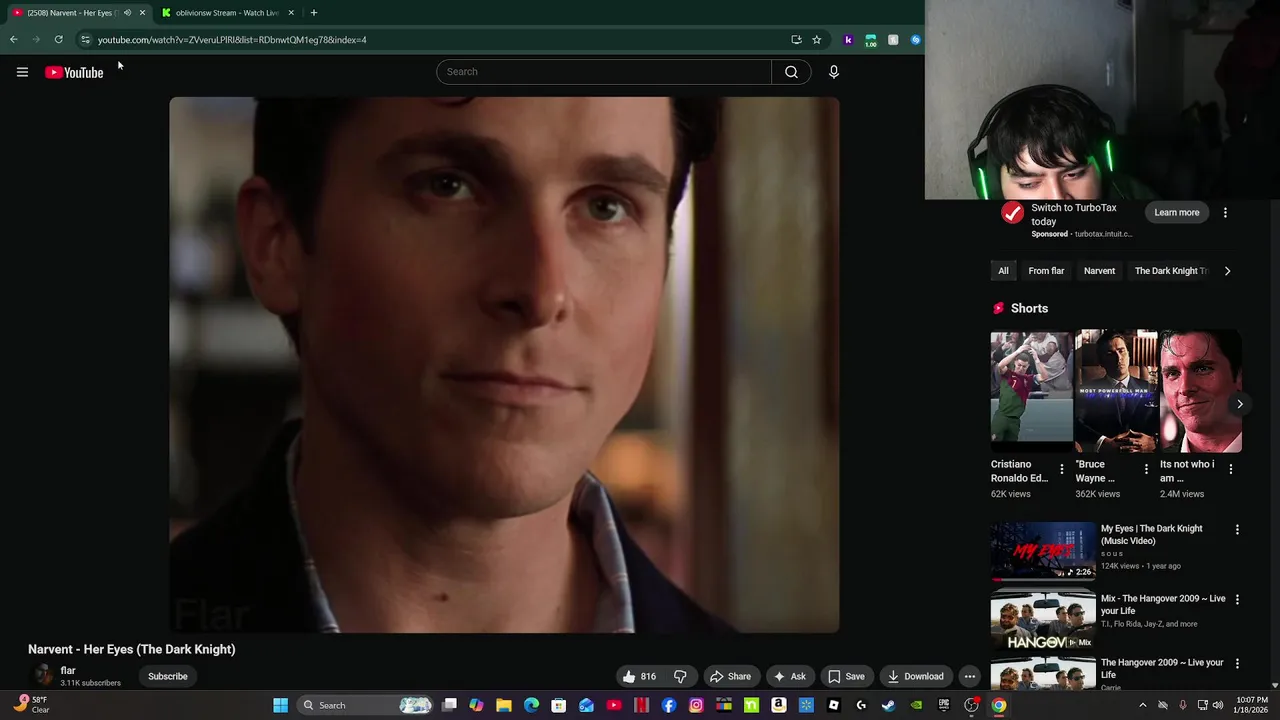This screenshot has width=1280, height=720.
Task: Open the purple K extension
Action: [x=848, y=40]
